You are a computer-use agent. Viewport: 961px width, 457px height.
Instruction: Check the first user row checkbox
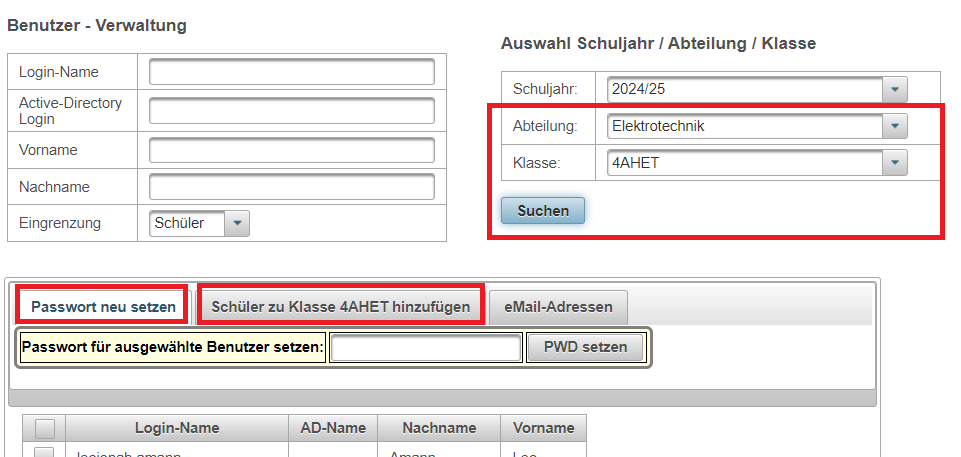click(45, 453)
